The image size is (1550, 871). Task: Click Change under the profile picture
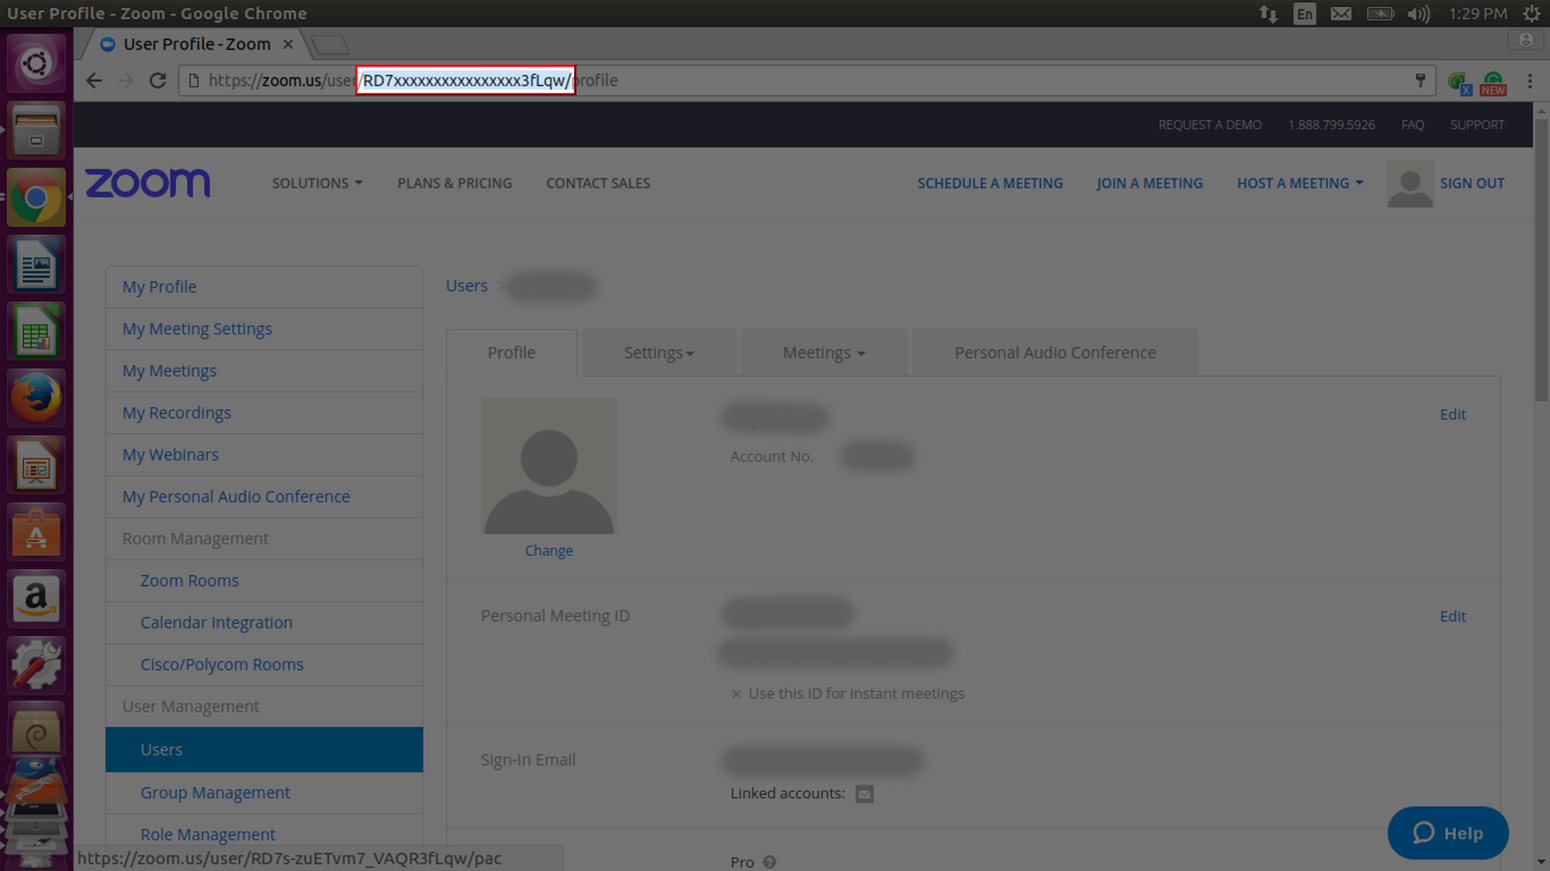(x=549, y=551)
